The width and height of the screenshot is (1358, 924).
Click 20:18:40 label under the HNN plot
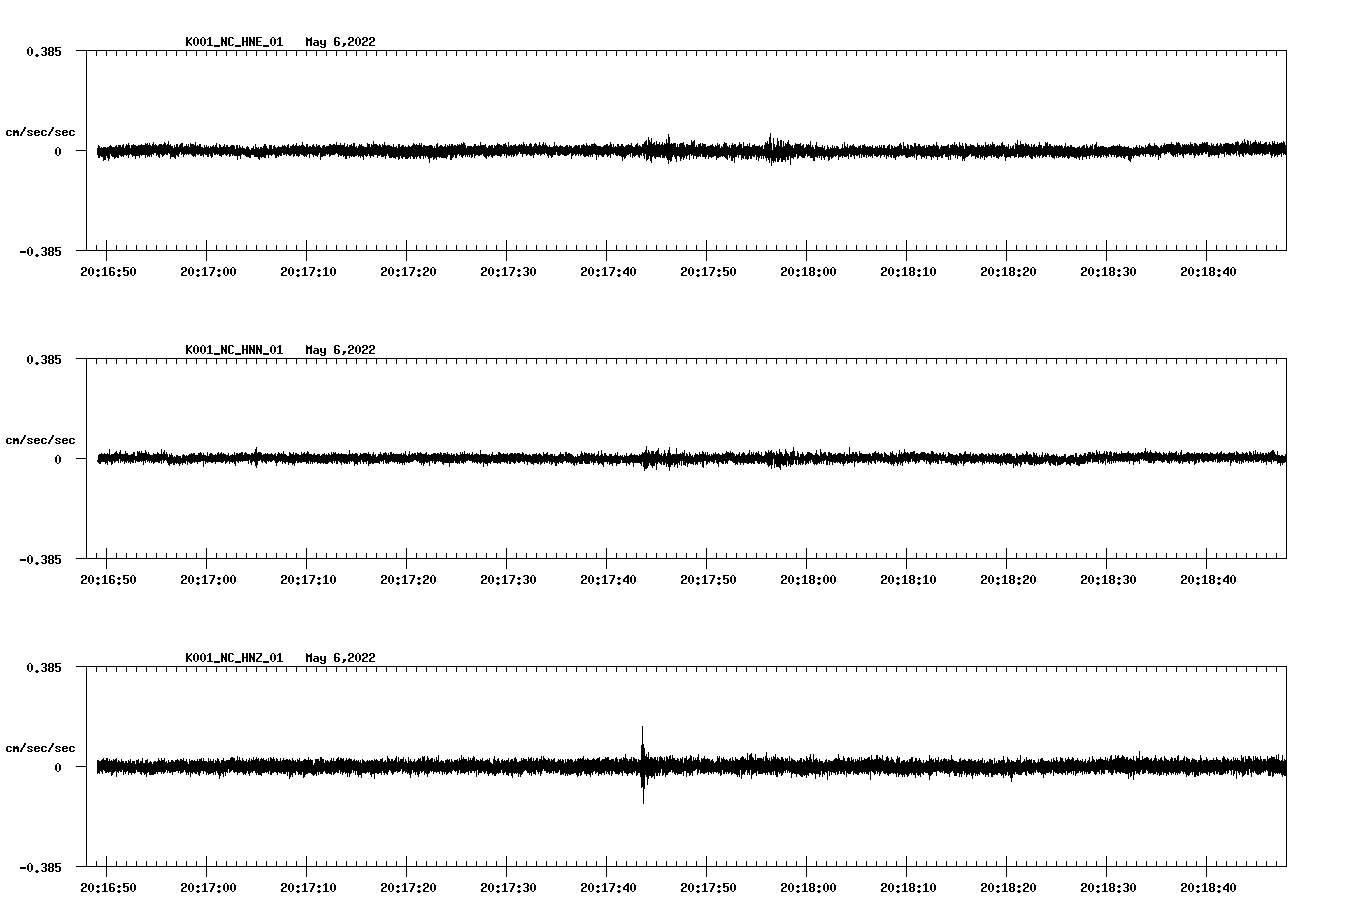pyautogui.click(x=1208, y=580)
